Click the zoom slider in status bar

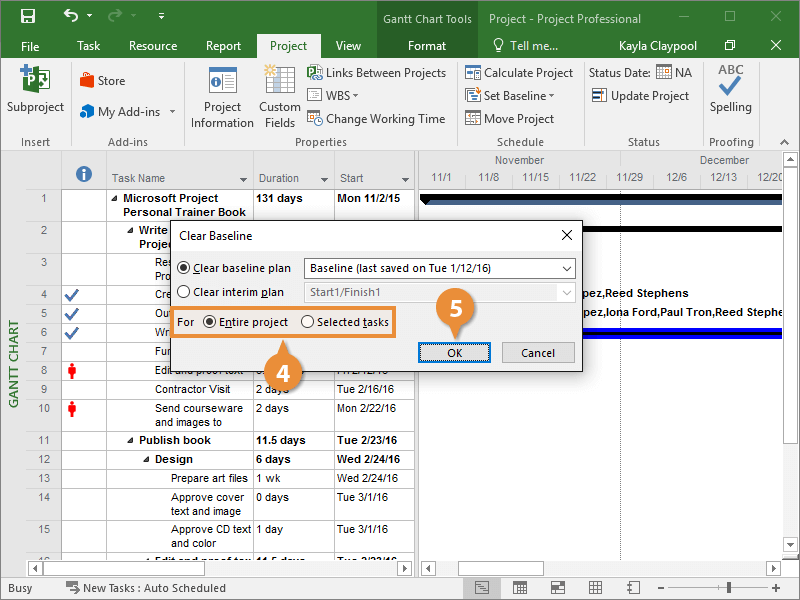pos(729,588)
